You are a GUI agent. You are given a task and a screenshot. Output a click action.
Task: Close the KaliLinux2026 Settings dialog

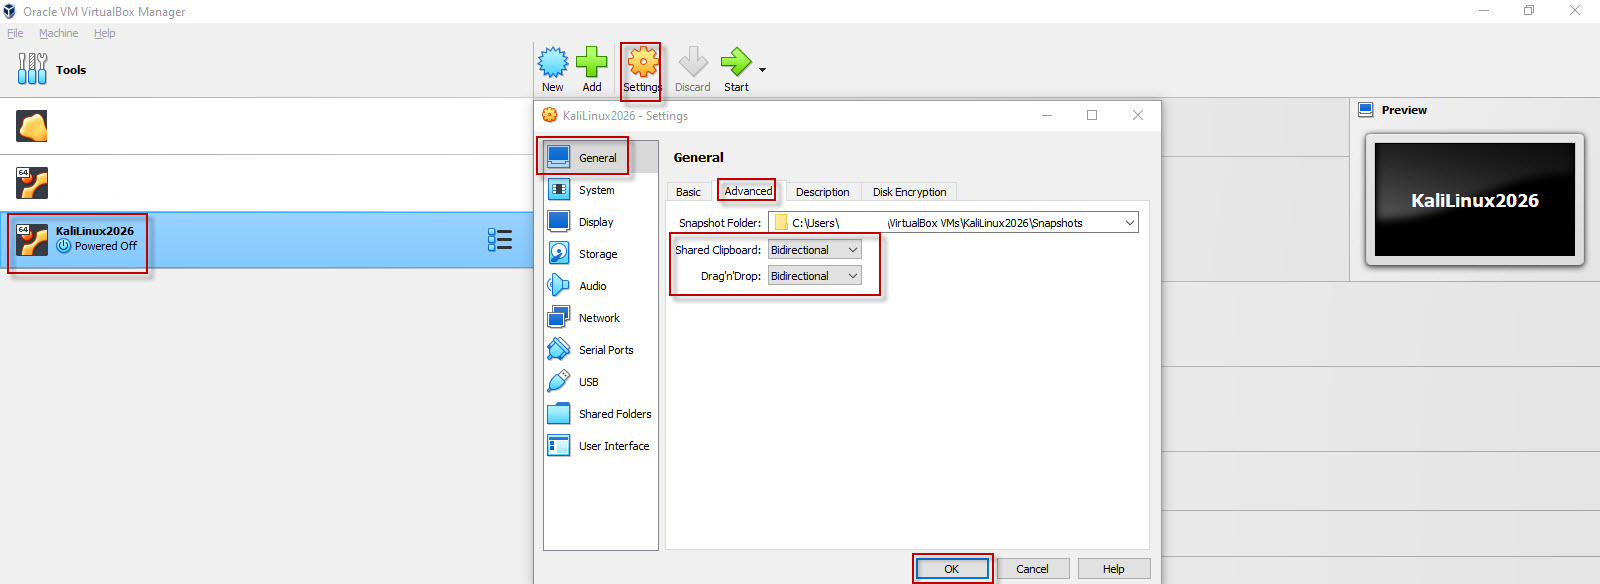pyautogui.click(x=1138, y=115)
